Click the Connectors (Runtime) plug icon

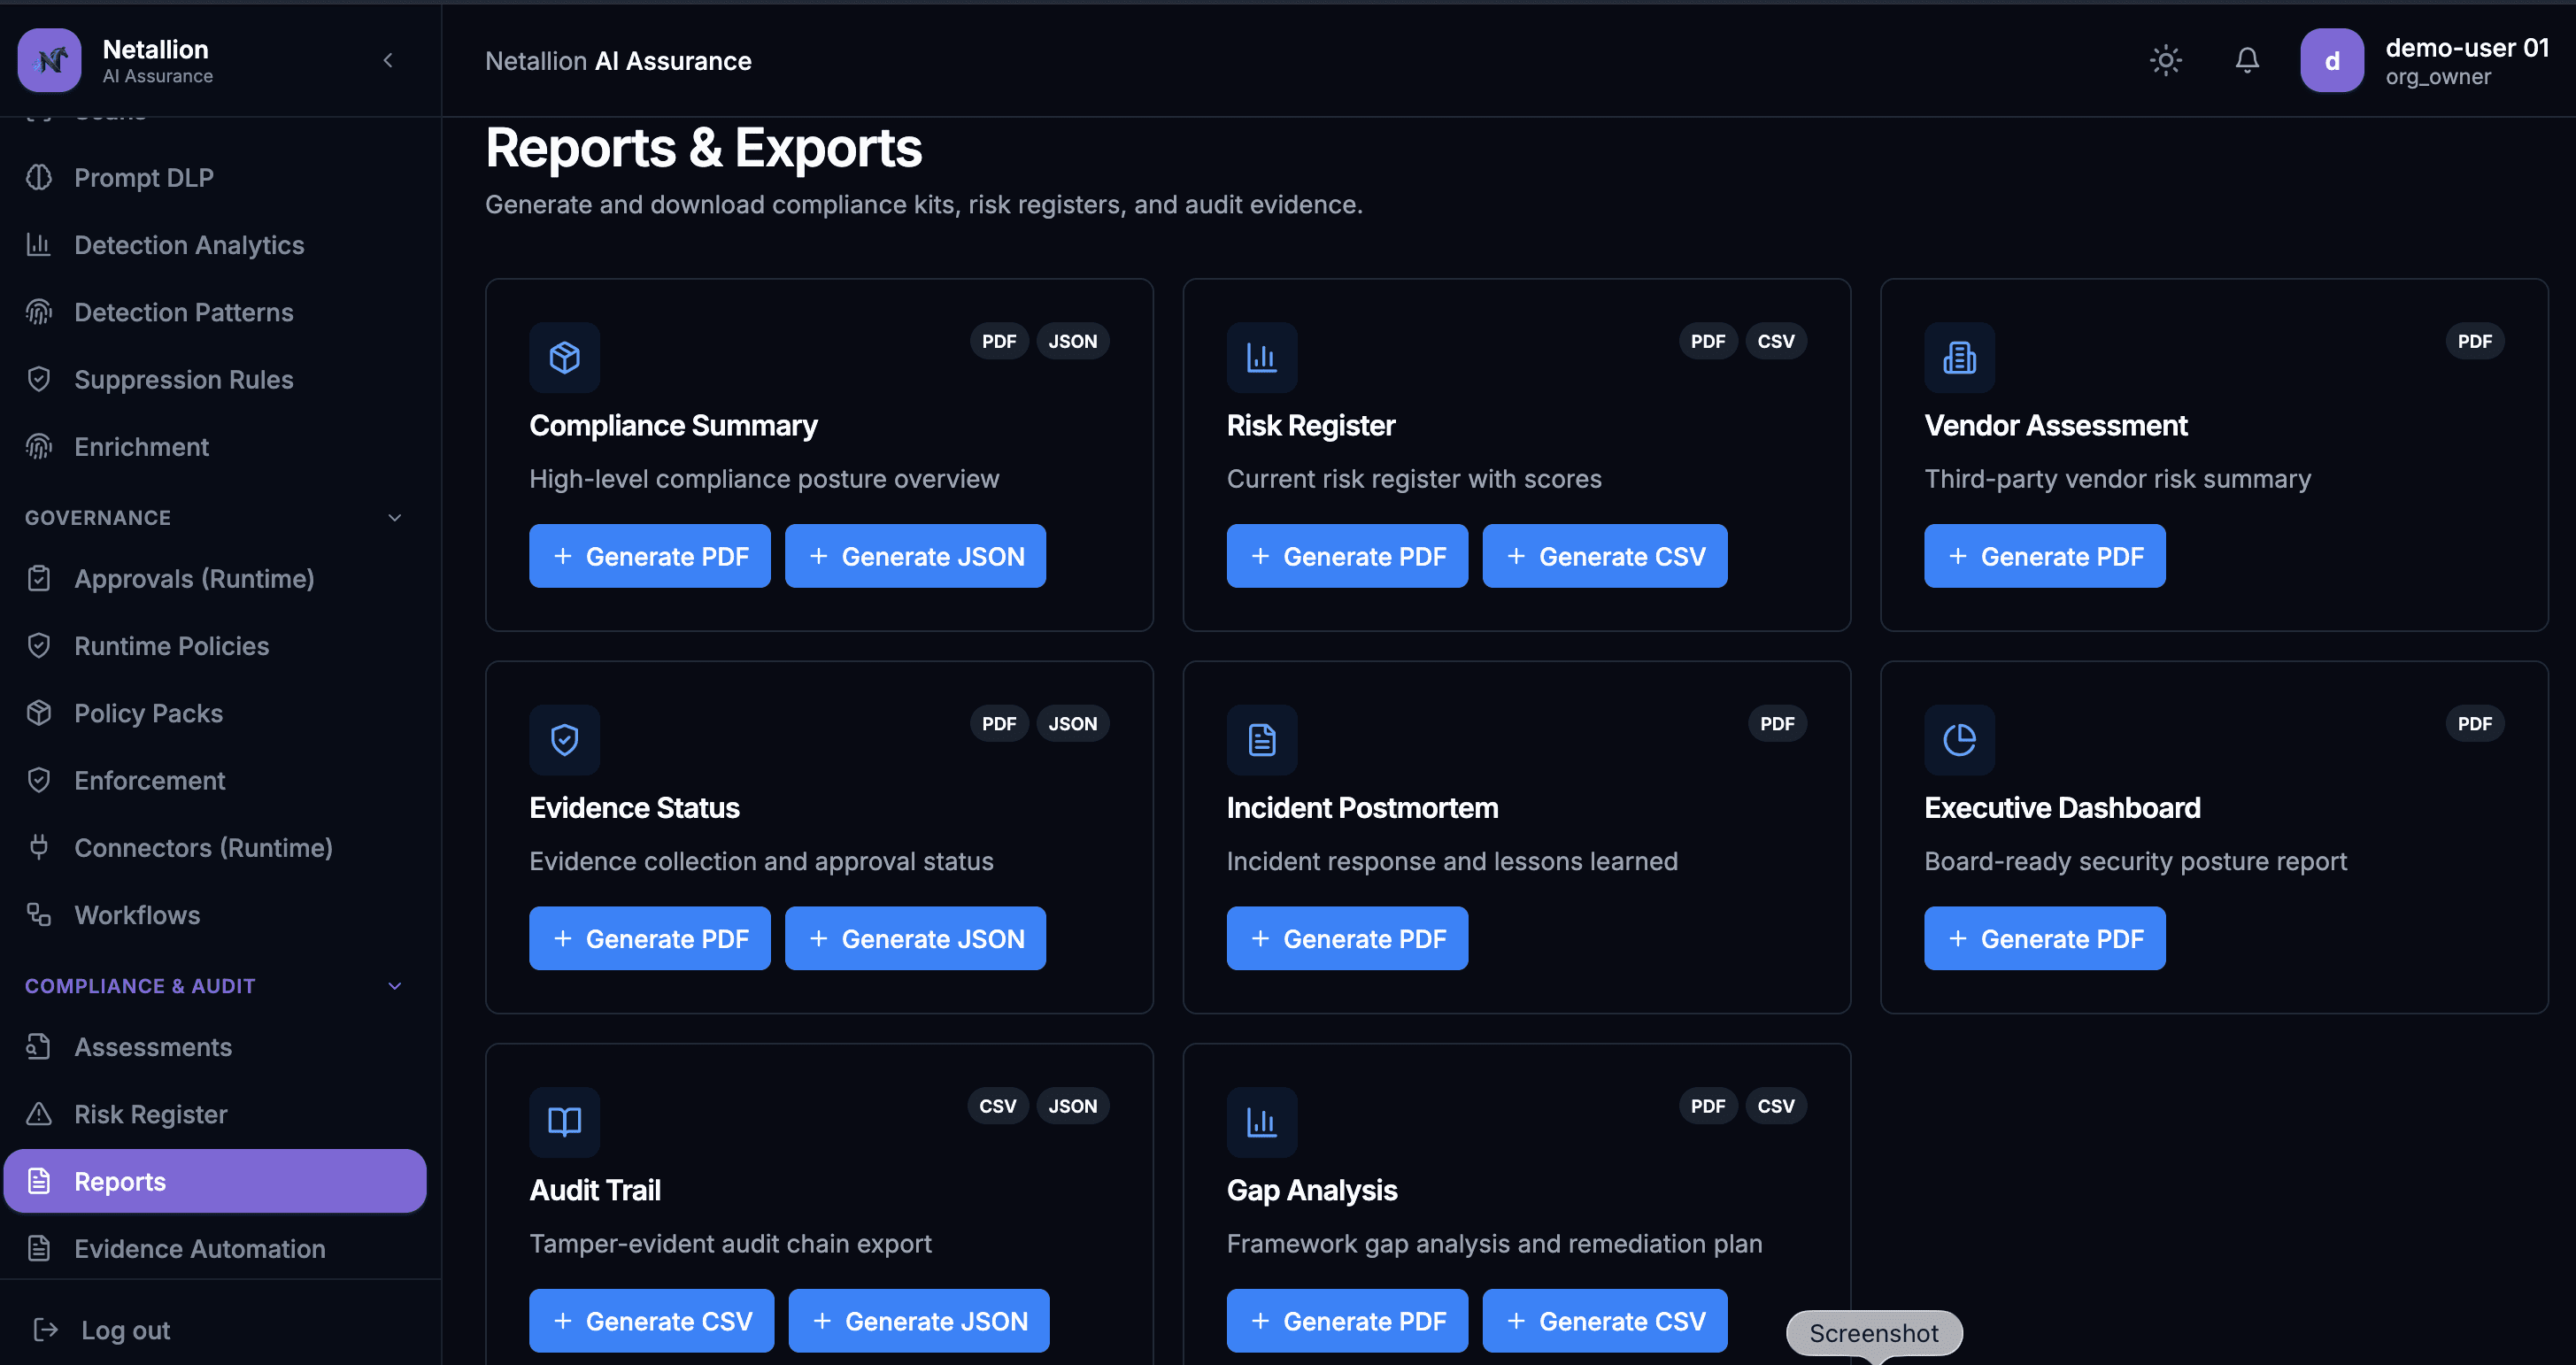point(39,847)
